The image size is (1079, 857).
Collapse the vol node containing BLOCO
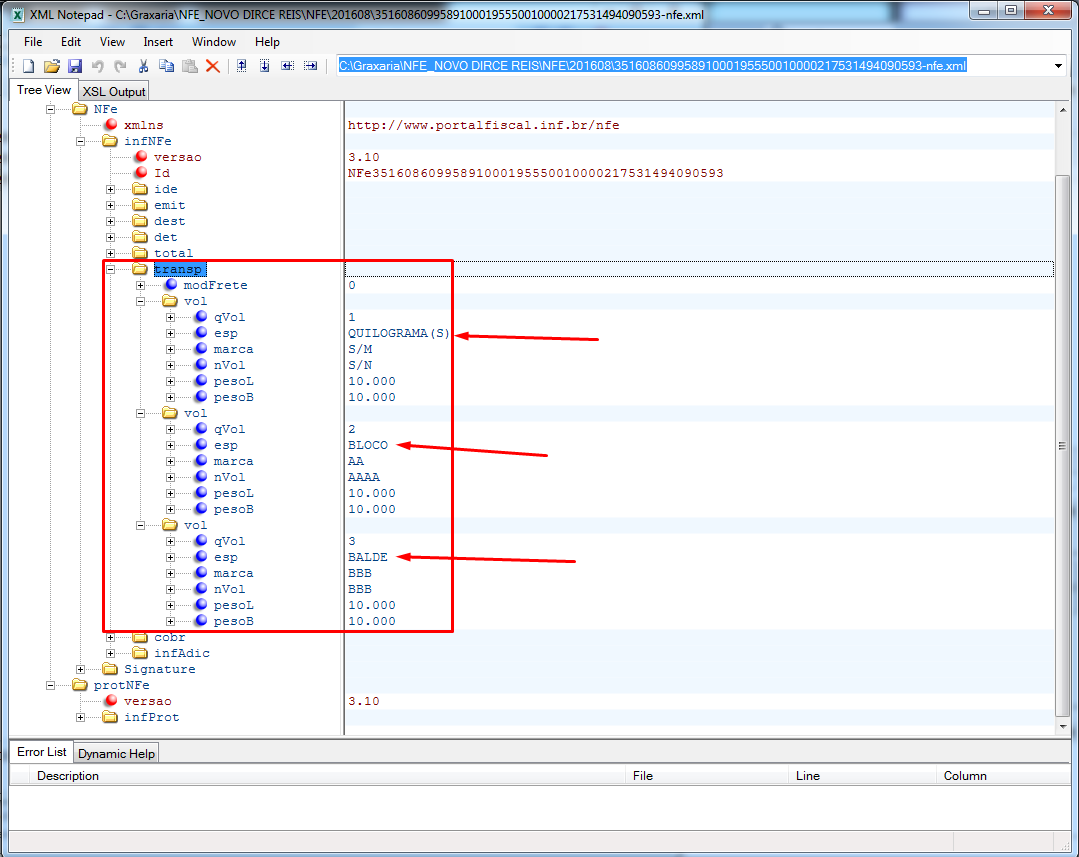pos(140,413)
